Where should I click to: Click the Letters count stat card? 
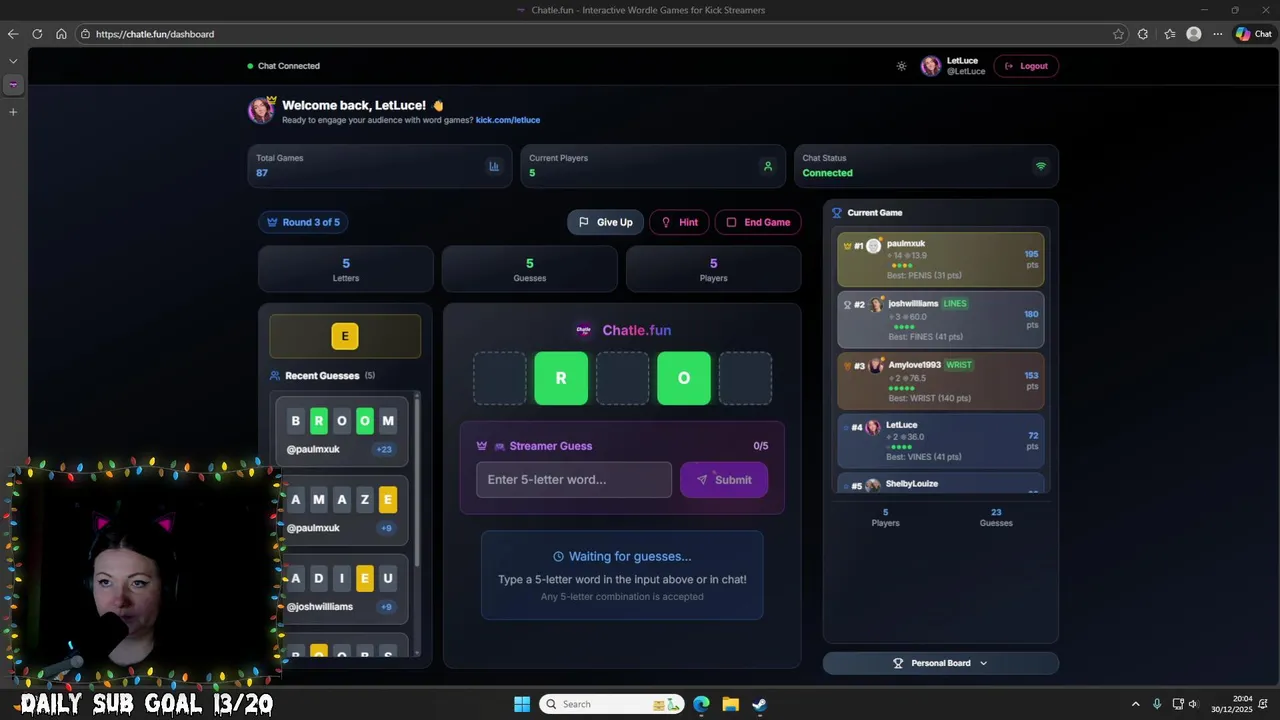(x=346, y=269)
